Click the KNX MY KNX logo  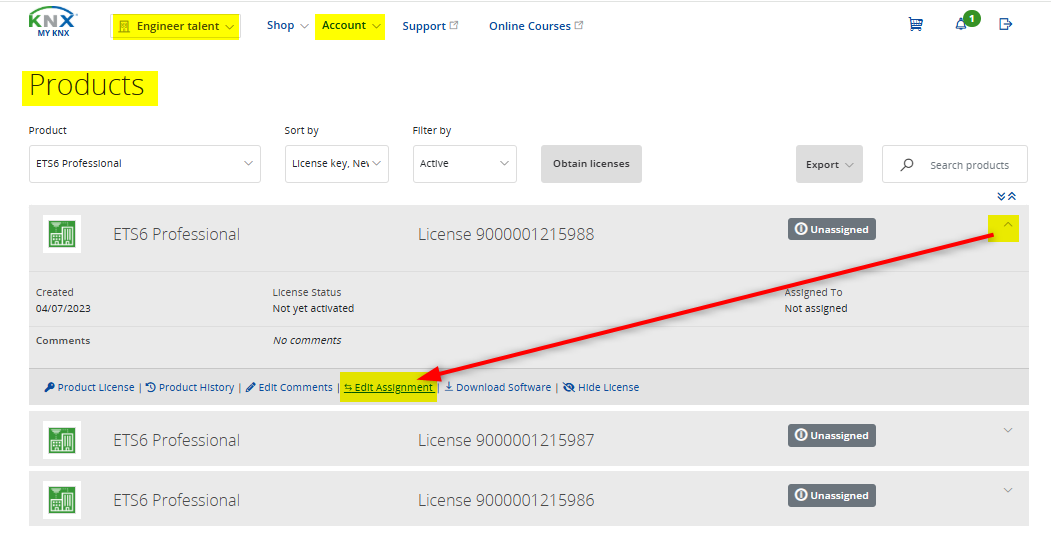(x=53, y=23)
